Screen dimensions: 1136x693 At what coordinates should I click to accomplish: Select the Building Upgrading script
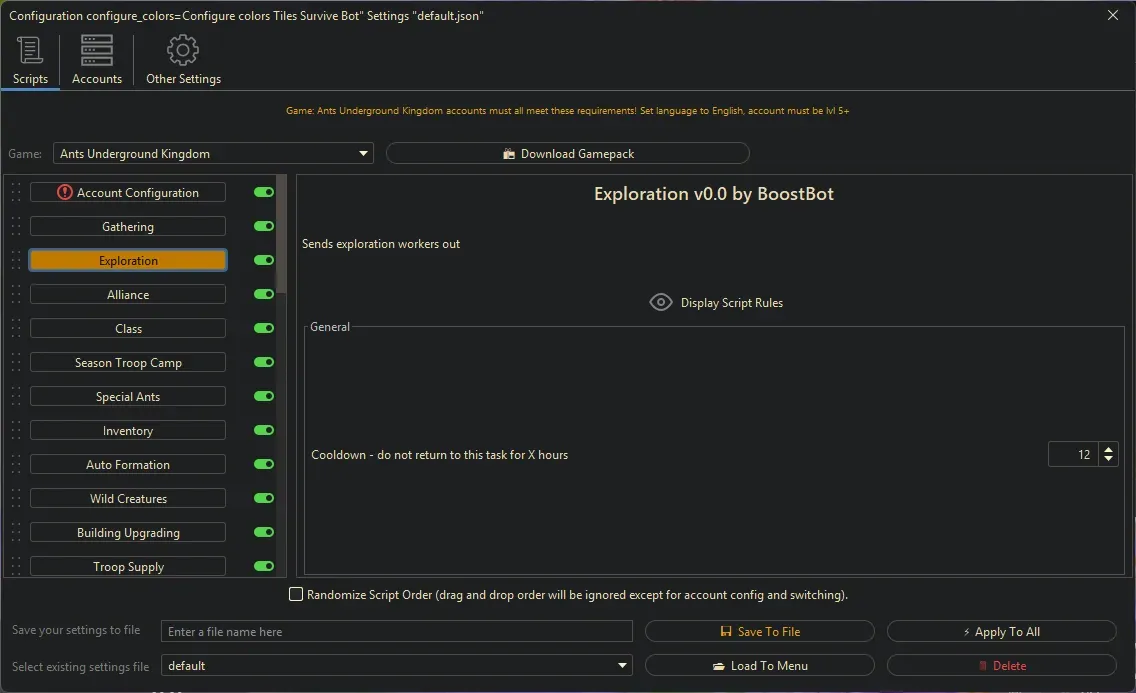coord(128,533)
